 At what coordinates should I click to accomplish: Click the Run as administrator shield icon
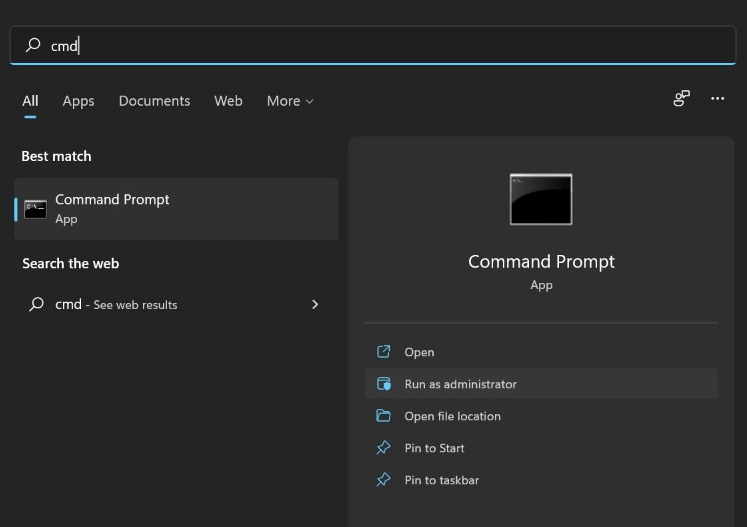[x=384, y=384]
